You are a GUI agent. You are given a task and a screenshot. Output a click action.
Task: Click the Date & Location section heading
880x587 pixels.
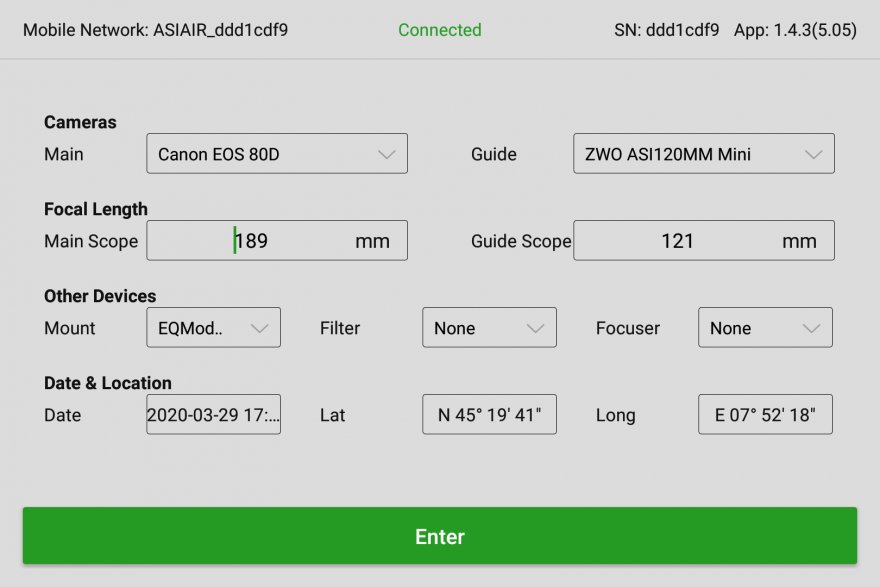tap(108, 383)
